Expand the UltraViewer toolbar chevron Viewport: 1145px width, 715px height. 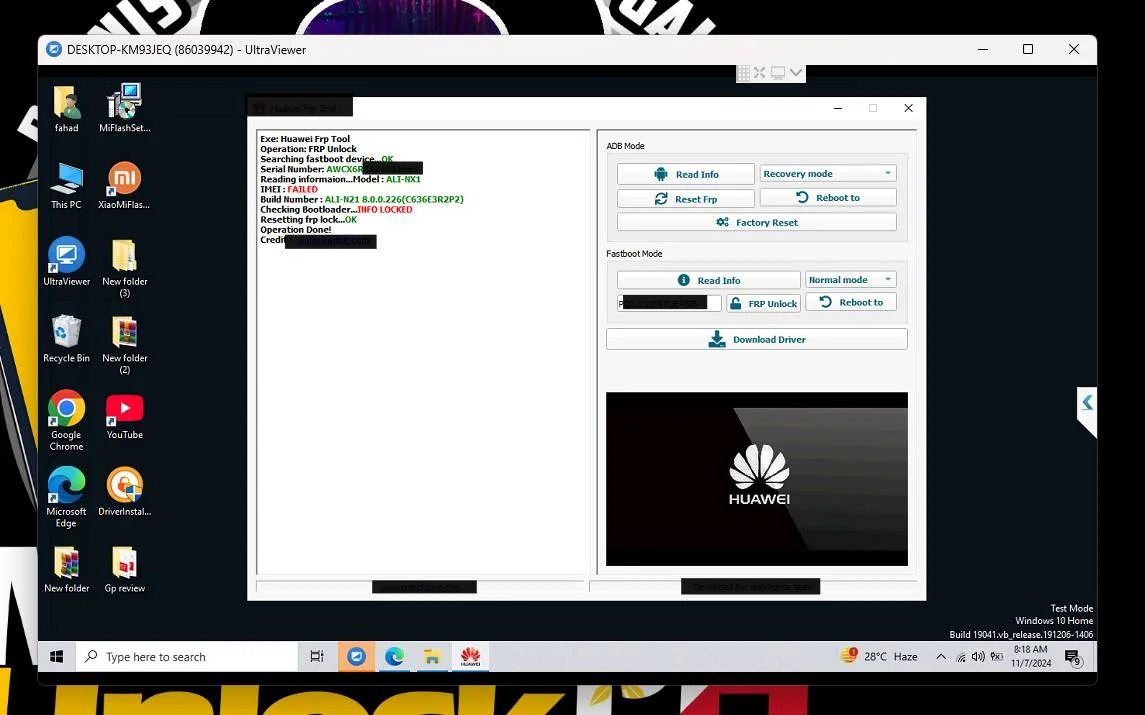tap(796, 72)
